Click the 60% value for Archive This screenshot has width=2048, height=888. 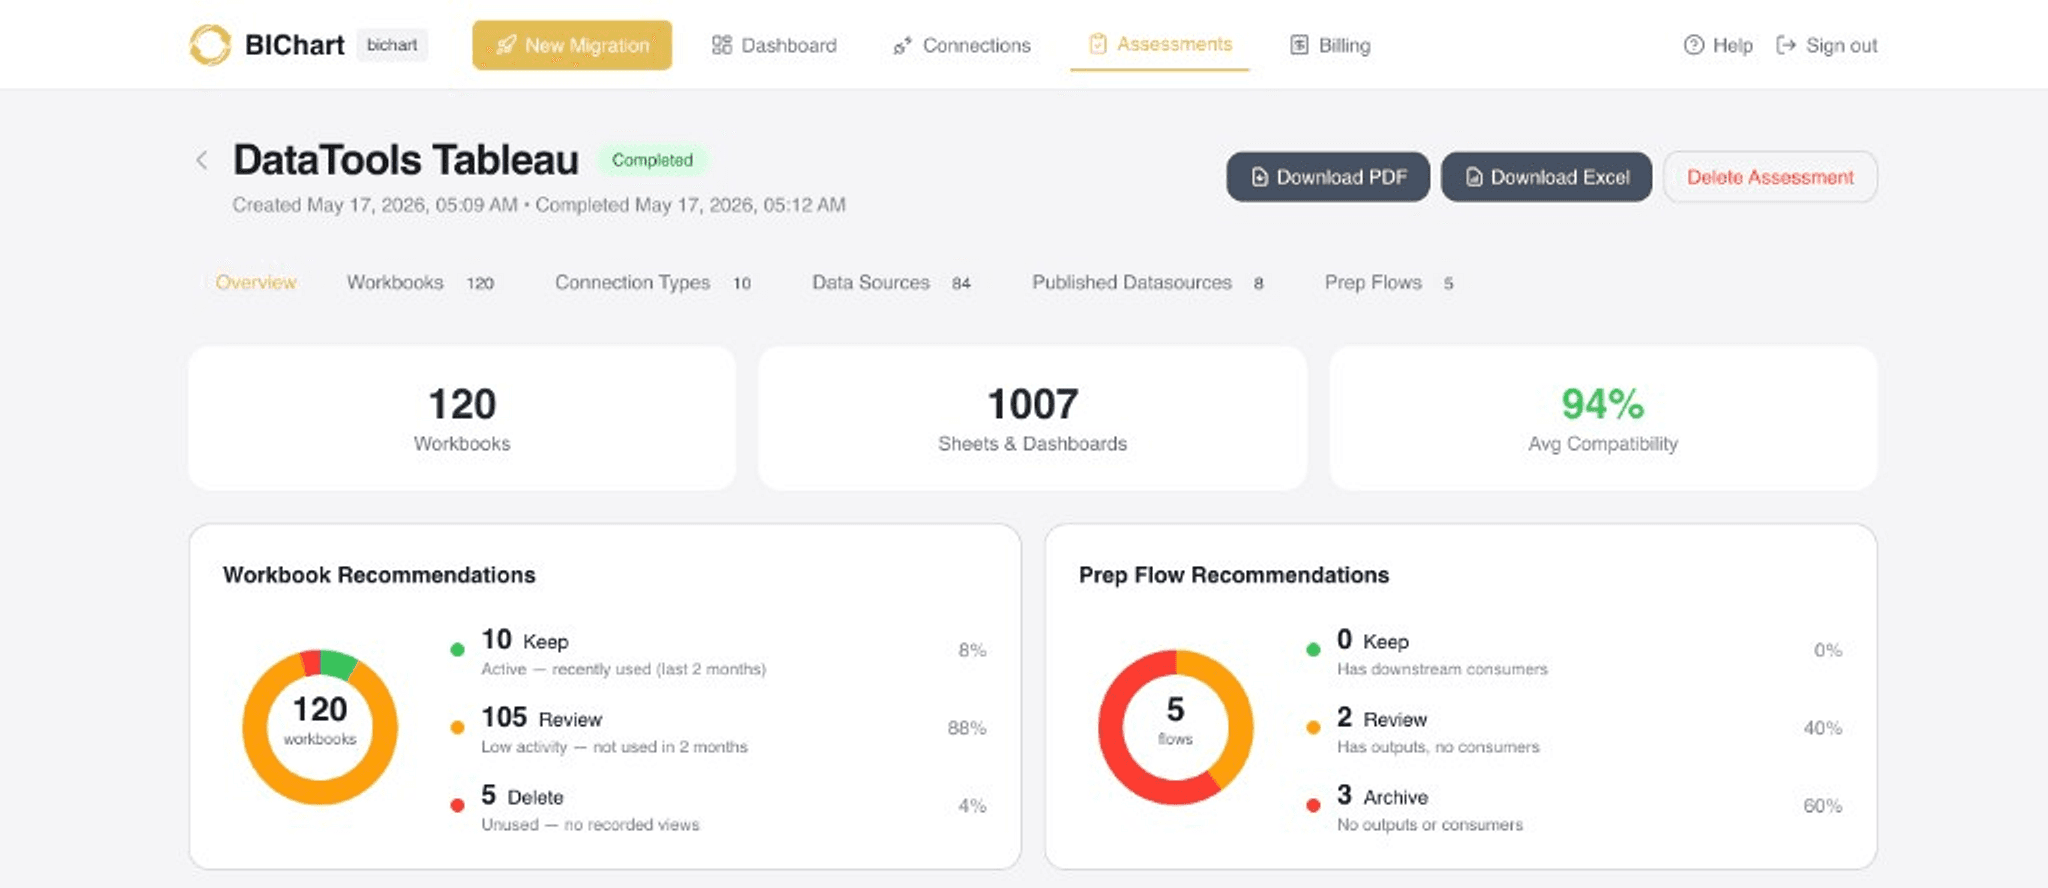tap(1822, 806)
